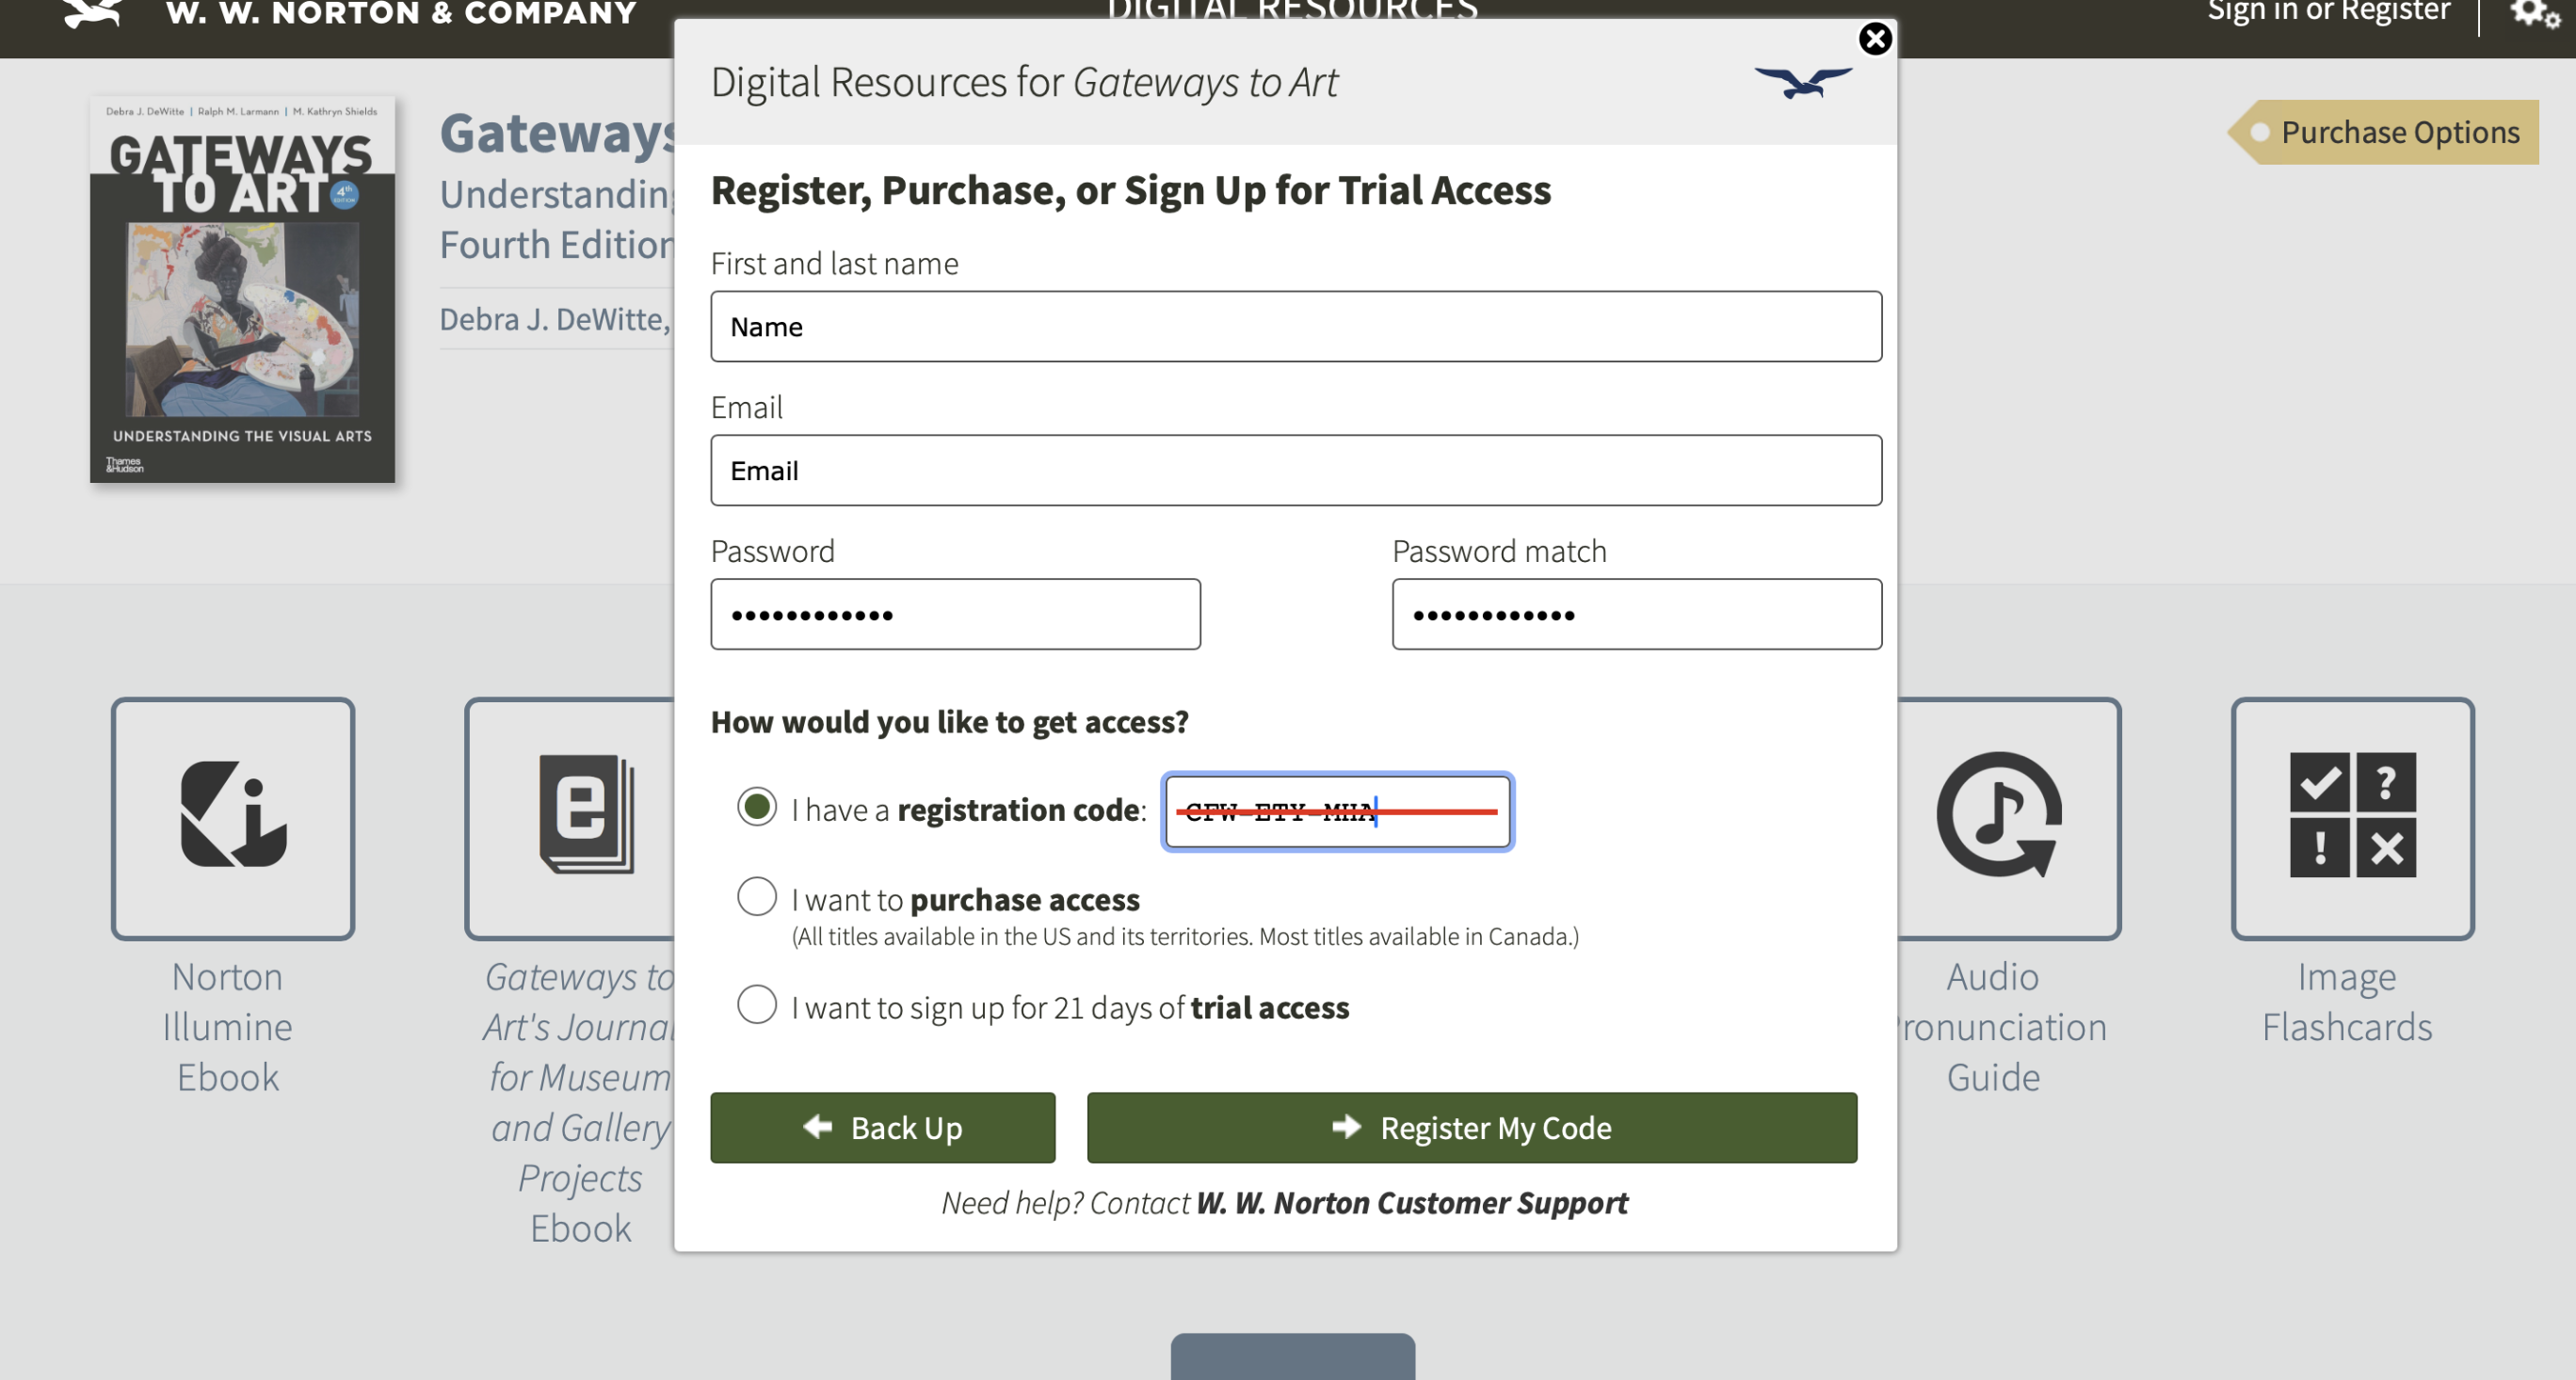
Task: Open the Image Flashcards tile icon
Action: click(x=2352, y=817)
